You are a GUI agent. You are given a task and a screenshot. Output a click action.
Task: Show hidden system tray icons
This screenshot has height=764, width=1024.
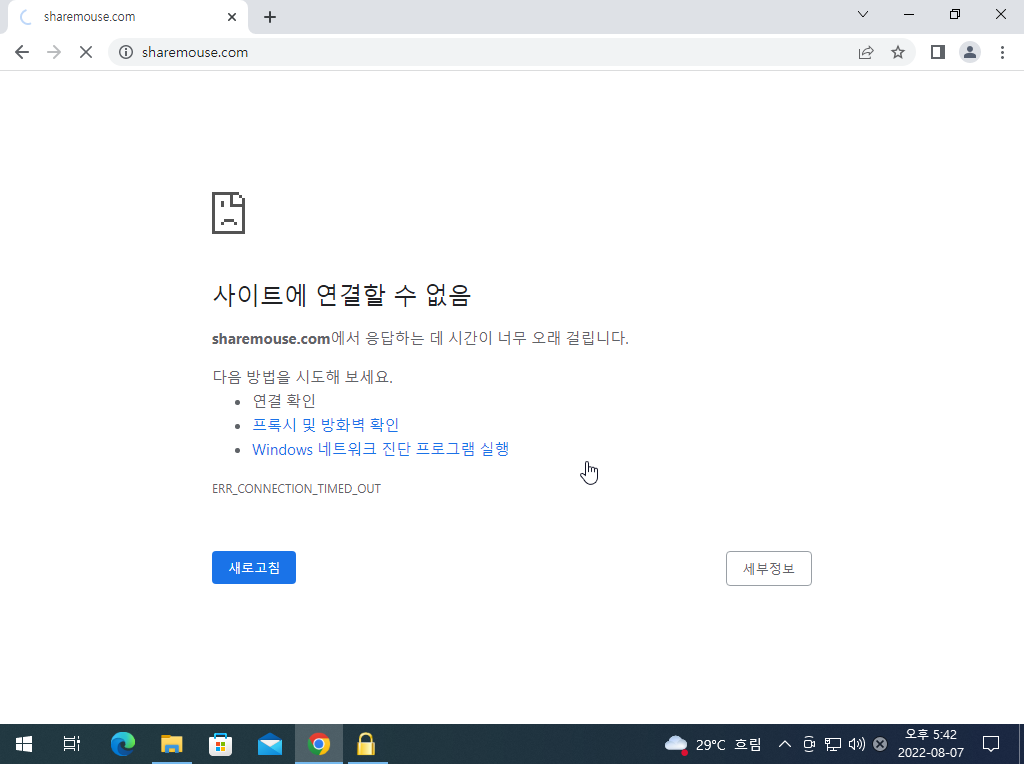pos(785,744)
